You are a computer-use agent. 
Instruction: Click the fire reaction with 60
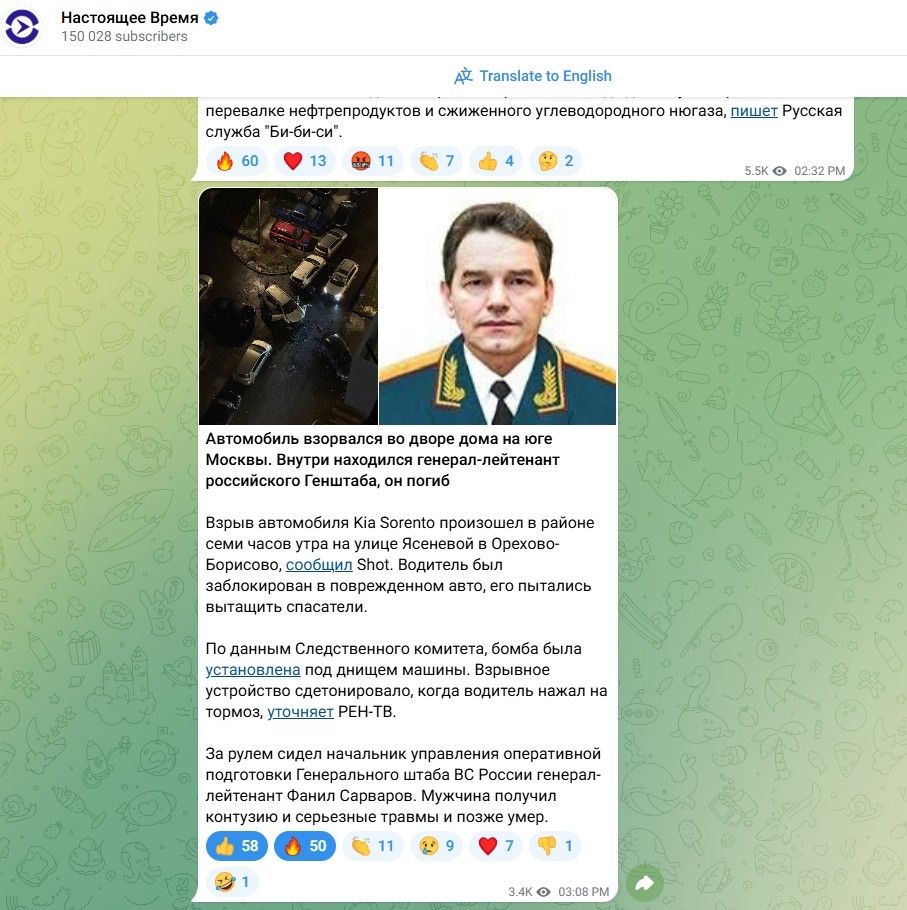[x=237, y=161]
